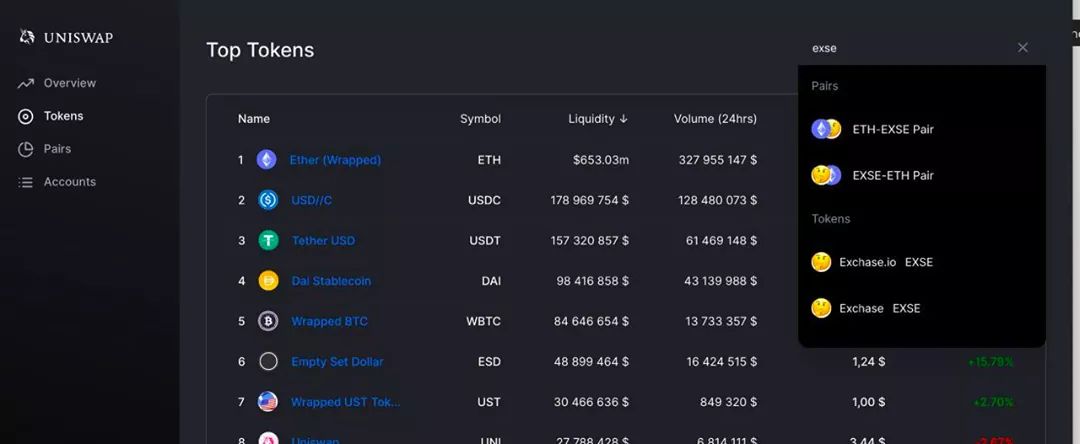Click the Wrapped BTC token icon
The image size is (1080, 444).
click(268, 321)
